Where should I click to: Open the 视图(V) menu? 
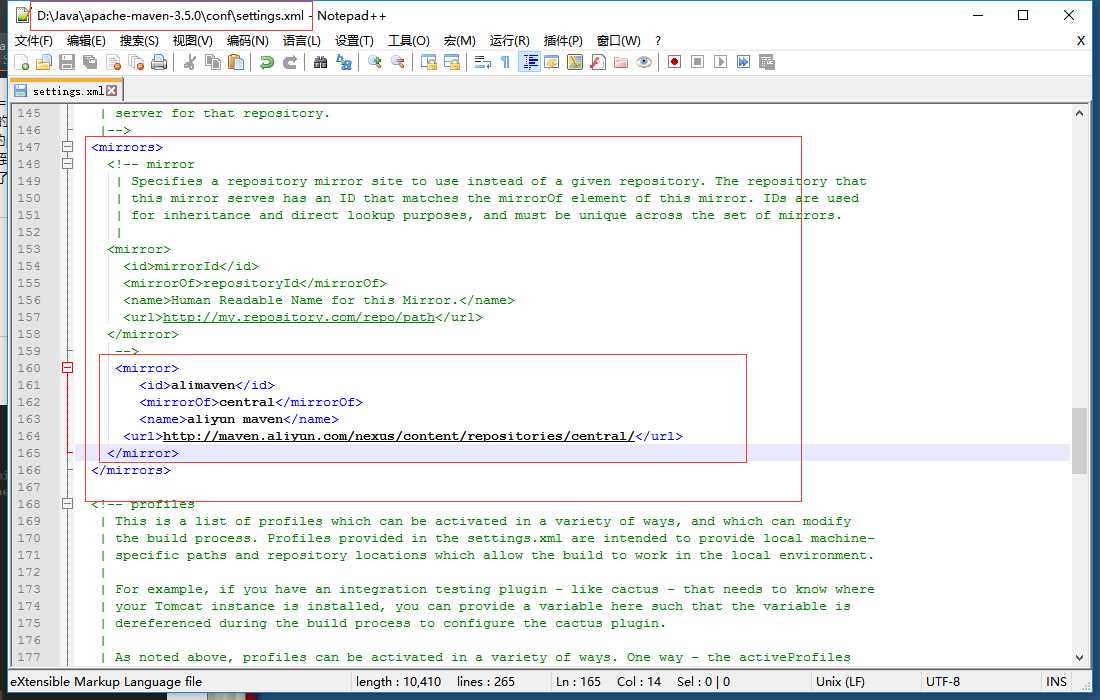192,41
